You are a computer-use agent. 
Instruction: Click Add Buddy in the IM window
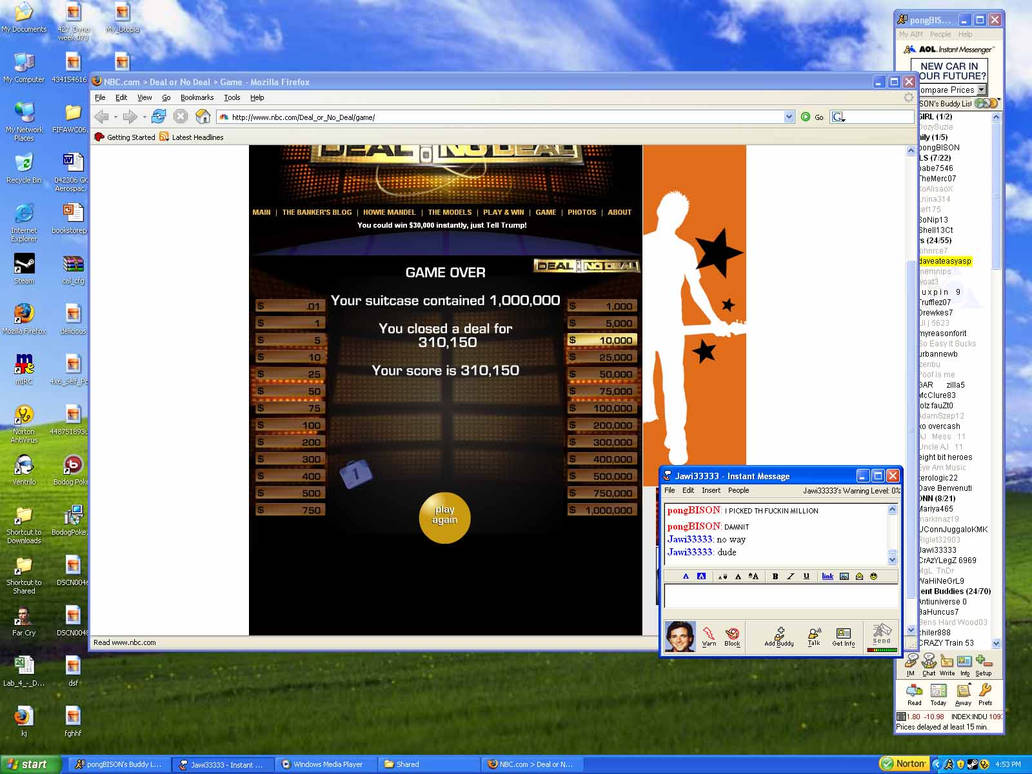779,636
